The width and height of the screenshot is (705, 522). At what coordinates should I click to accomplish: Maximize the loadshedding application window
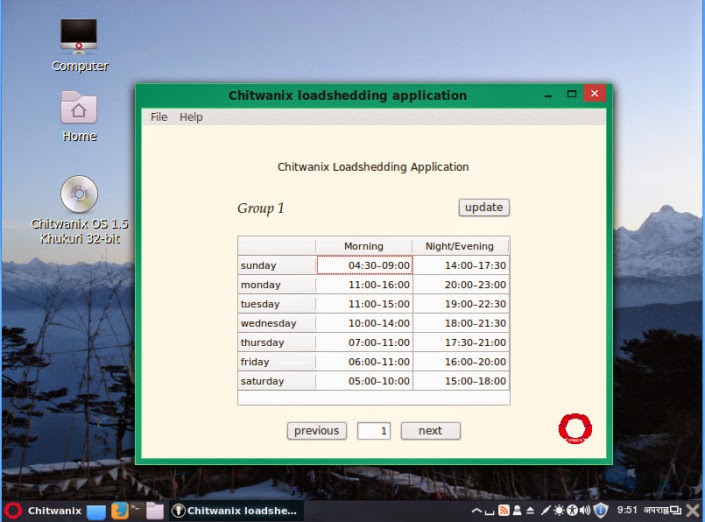coord(571,94)
